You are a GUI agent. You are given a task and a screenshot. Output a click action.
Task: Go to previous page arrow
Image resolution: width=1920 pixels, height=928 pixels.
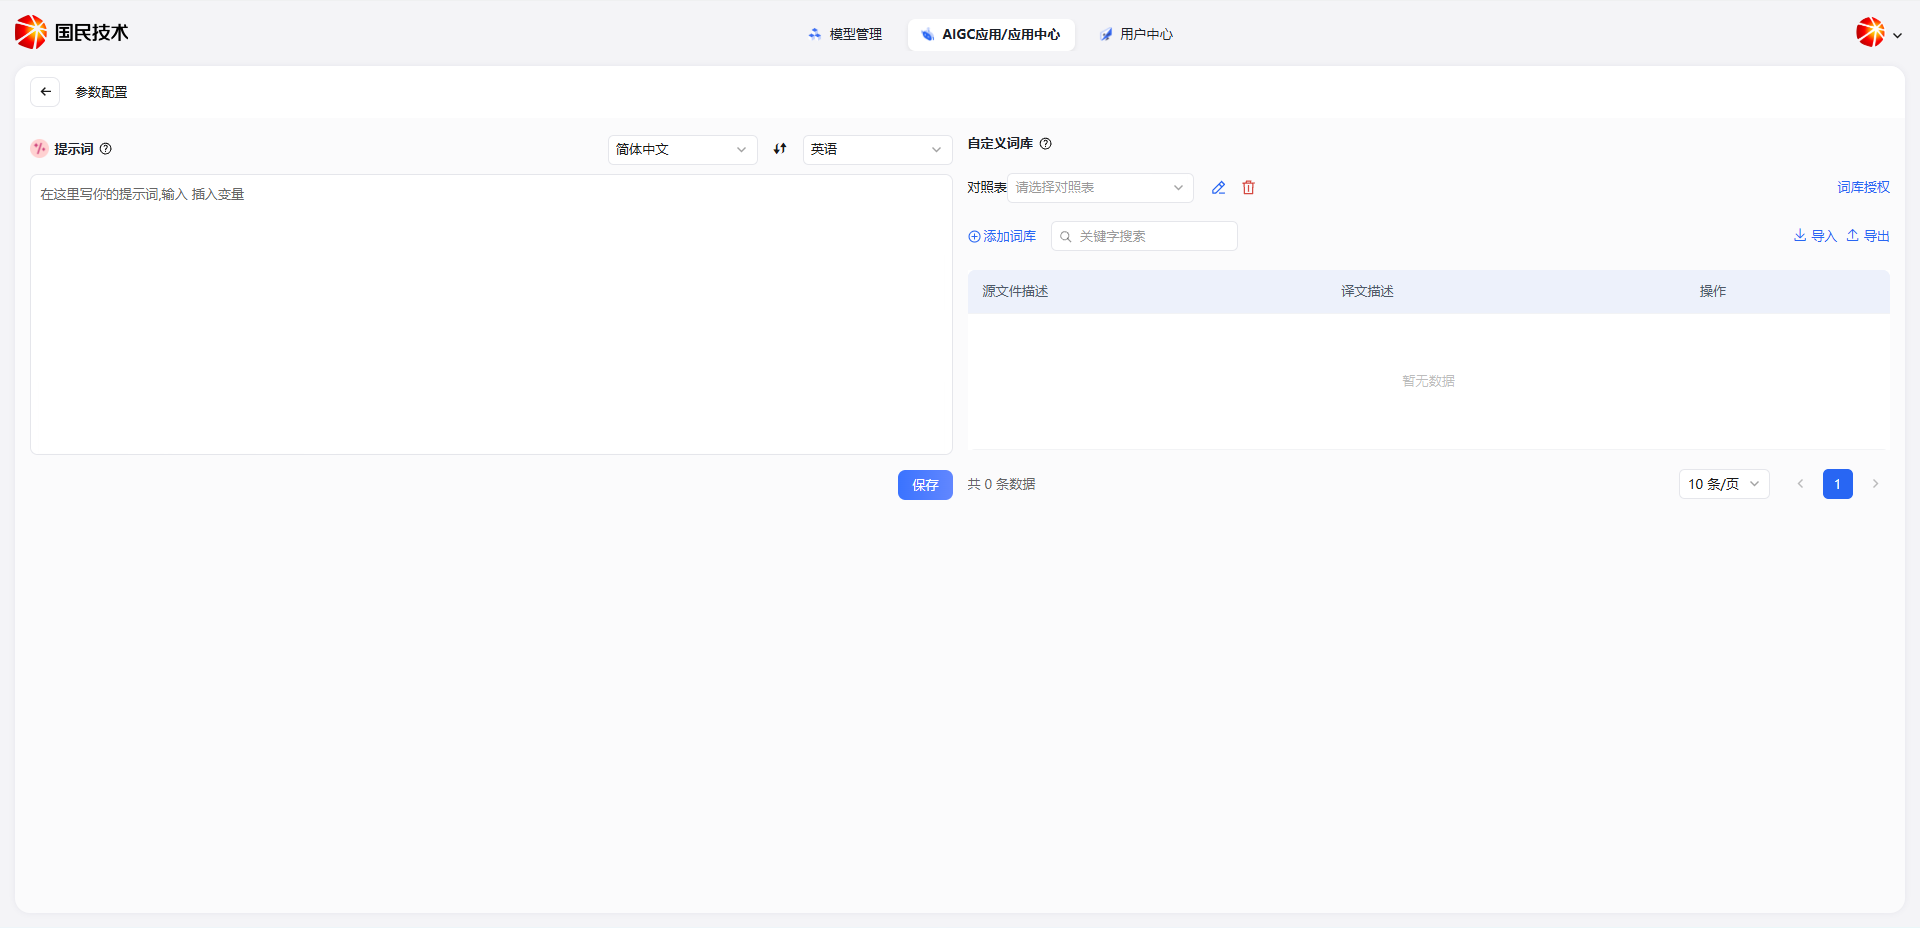click(x=1800, y=484)
